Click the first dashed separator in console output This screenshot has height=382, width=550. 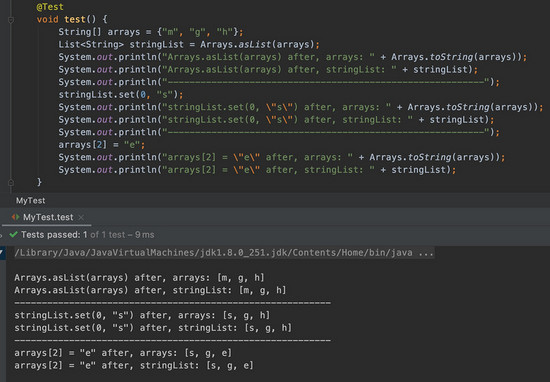pyautogui.click(x=172, y=303)
